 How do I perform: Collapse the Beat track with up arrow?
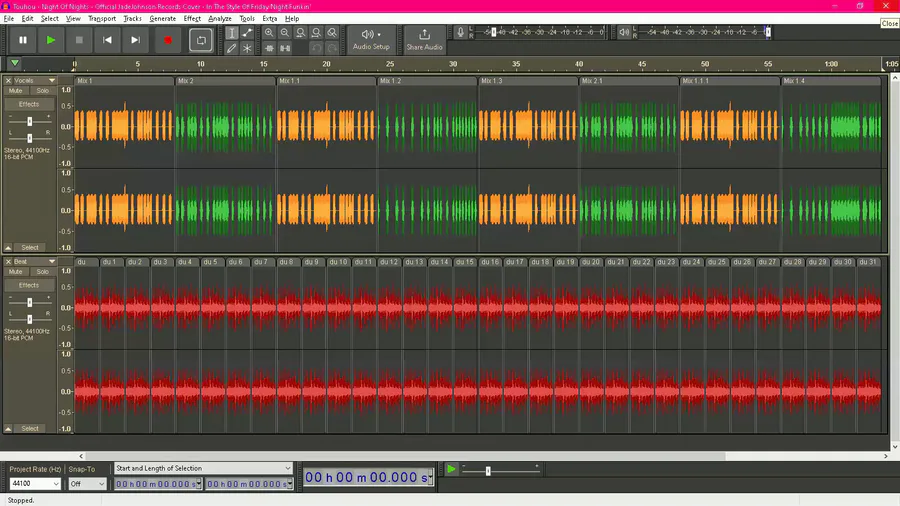(8, 429)
